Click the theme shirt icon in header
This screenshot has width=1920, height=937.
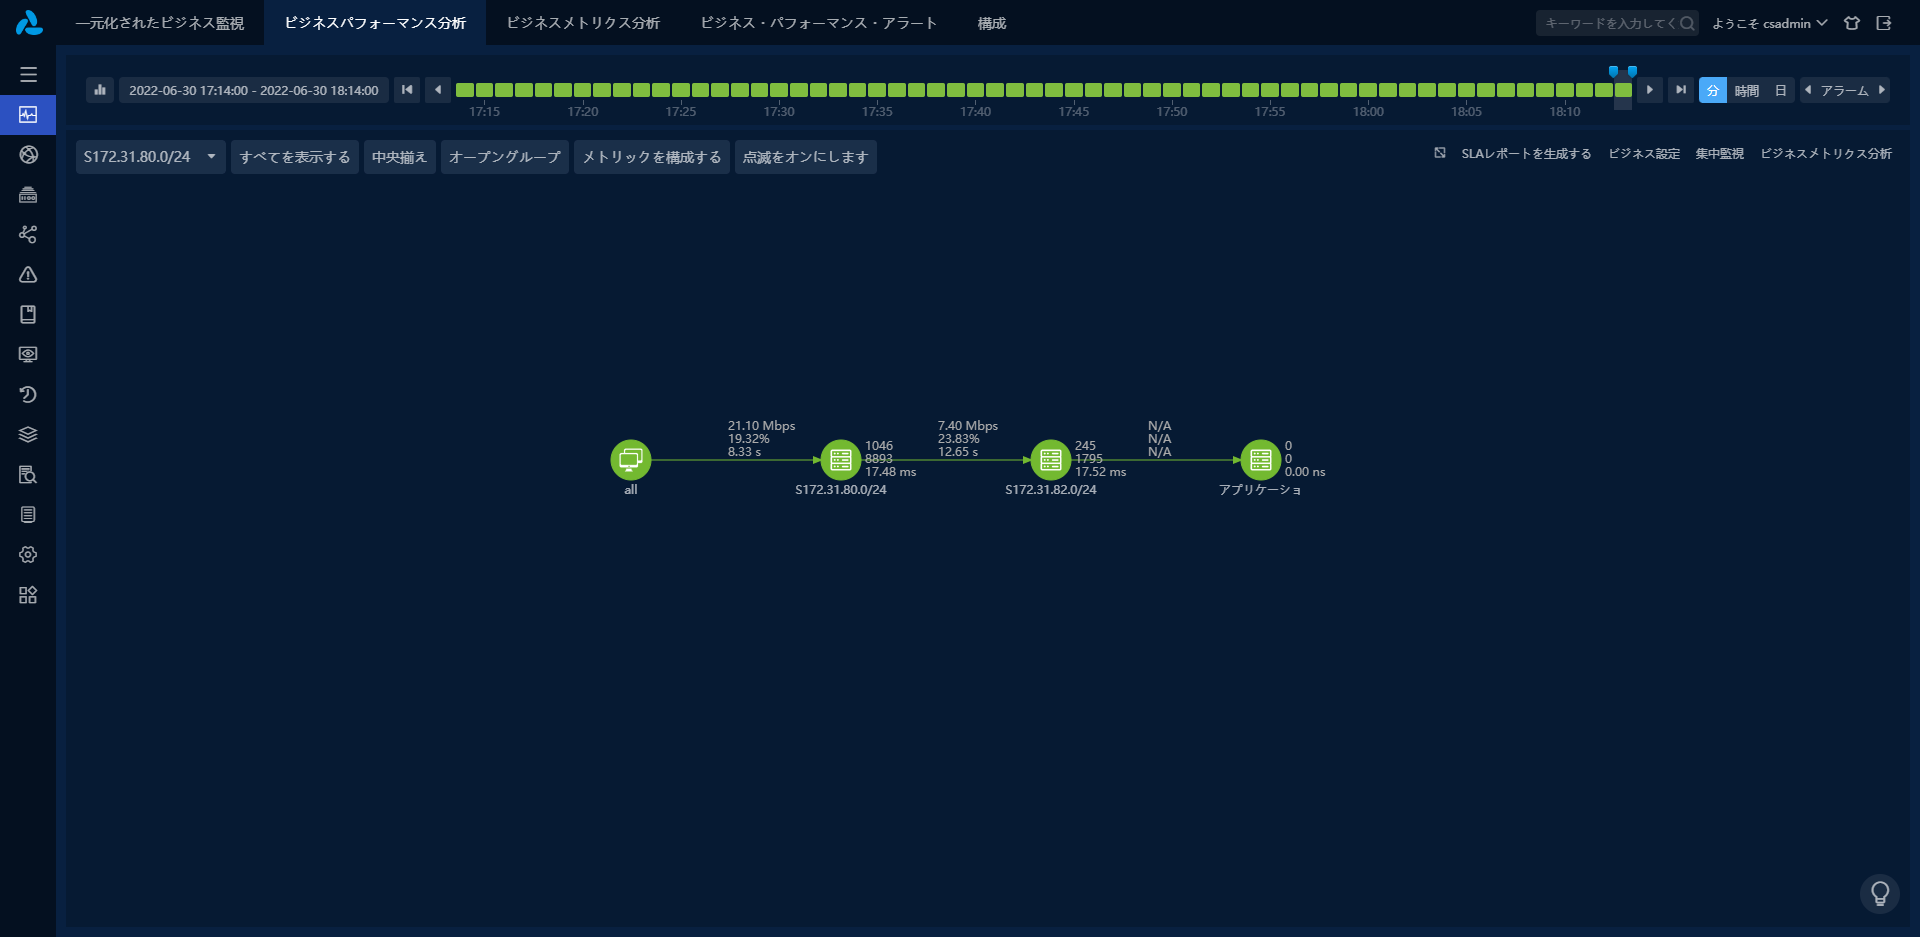pos(1852,23)
